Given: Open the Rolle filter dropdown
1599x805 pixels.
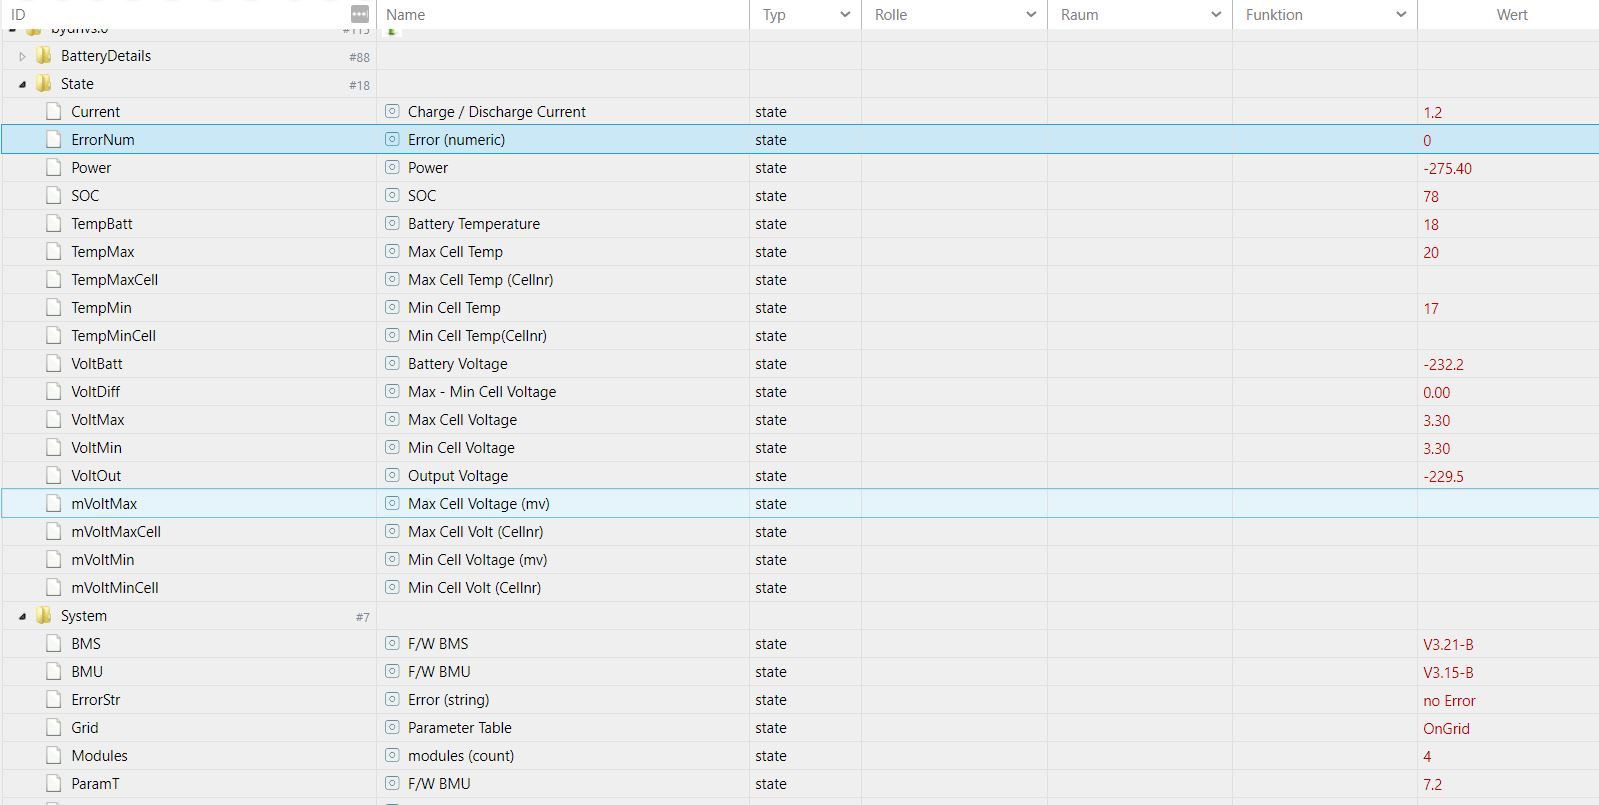Looking at the screenshot, I should [1031, 14].
